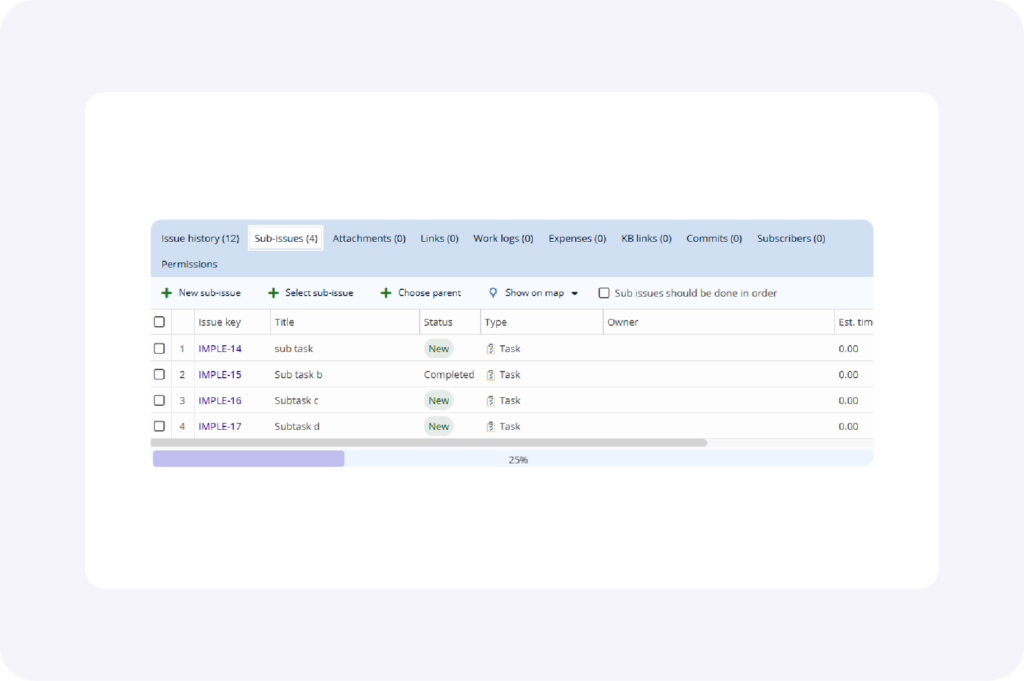Image resolution: width=1024 pixels, height=681 pixels.
Task: Go to the Work logs (0) tab
Action: tap(504, 238)
